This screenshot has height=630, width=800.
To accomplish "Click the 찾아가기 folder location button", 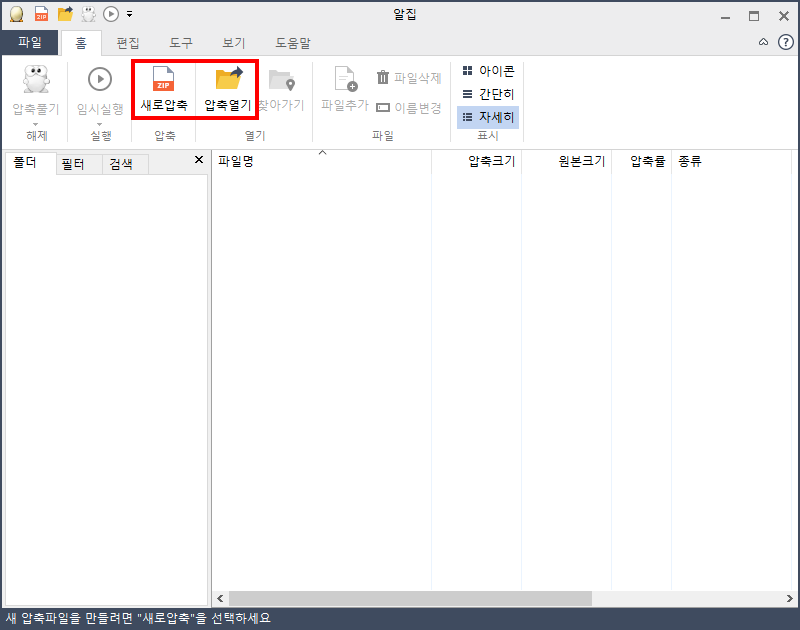I will (281, 90).
